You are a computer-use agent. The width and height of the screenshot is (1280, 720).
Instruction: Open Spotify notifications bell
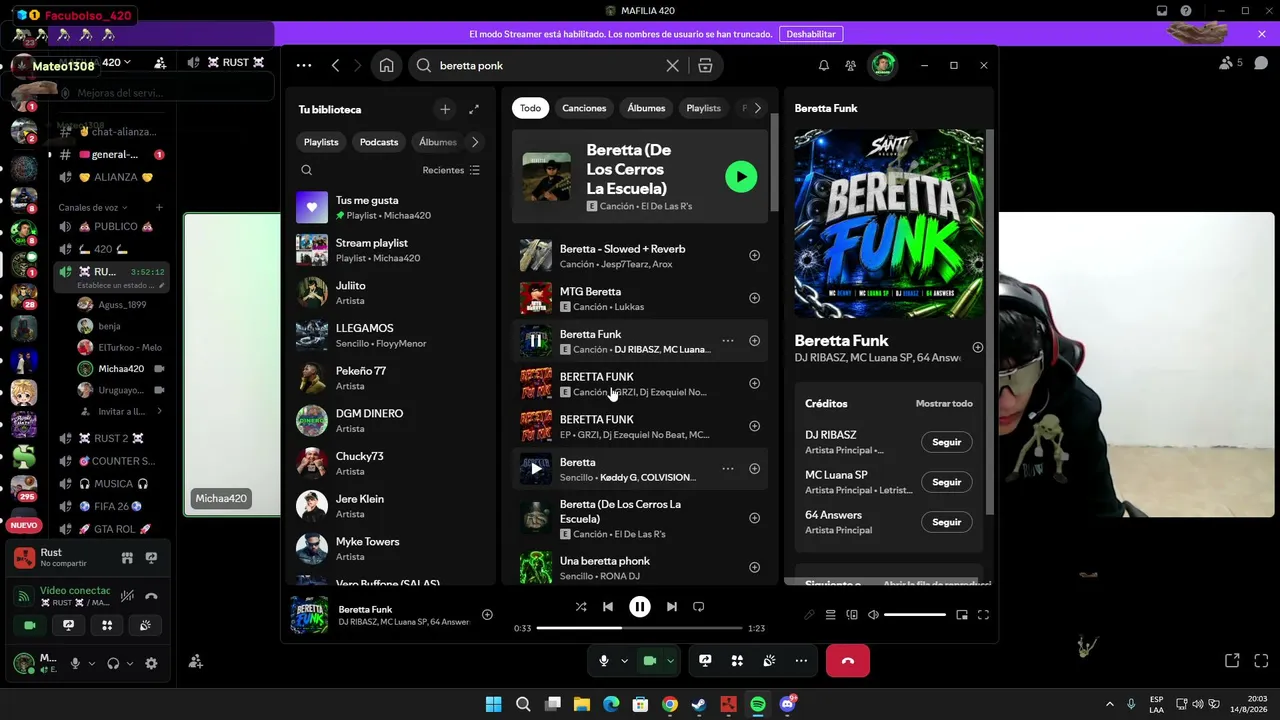[823, 65]
